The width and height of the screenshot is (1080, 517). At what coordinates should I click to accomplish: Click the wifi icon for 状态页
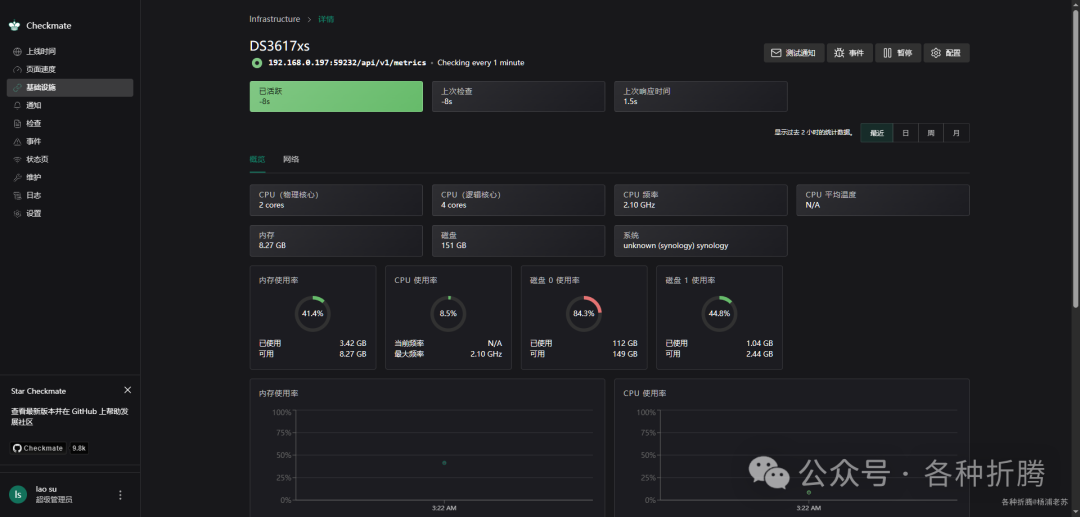click(17, 159)
